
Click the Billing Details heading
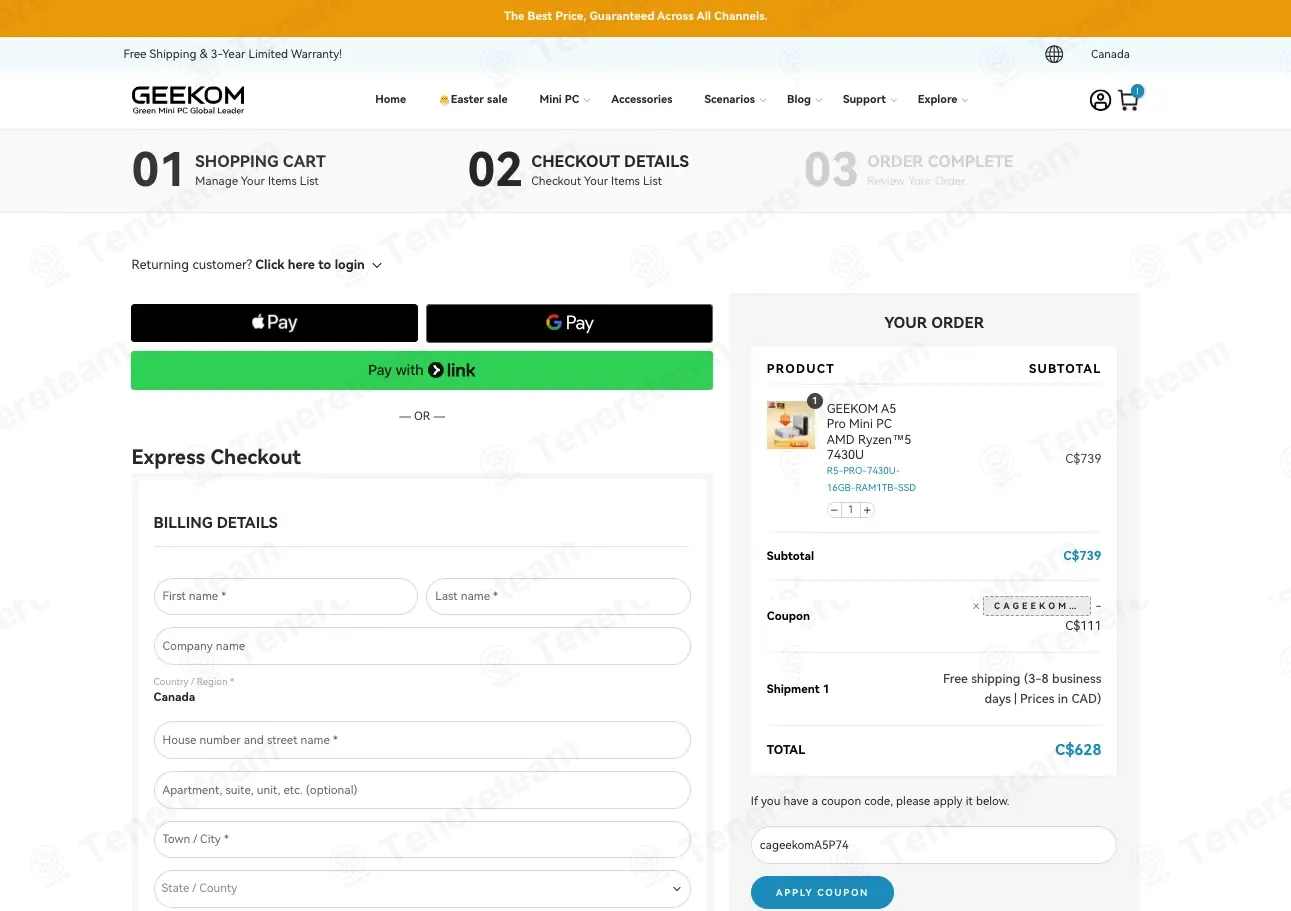(x=216, y=523)
